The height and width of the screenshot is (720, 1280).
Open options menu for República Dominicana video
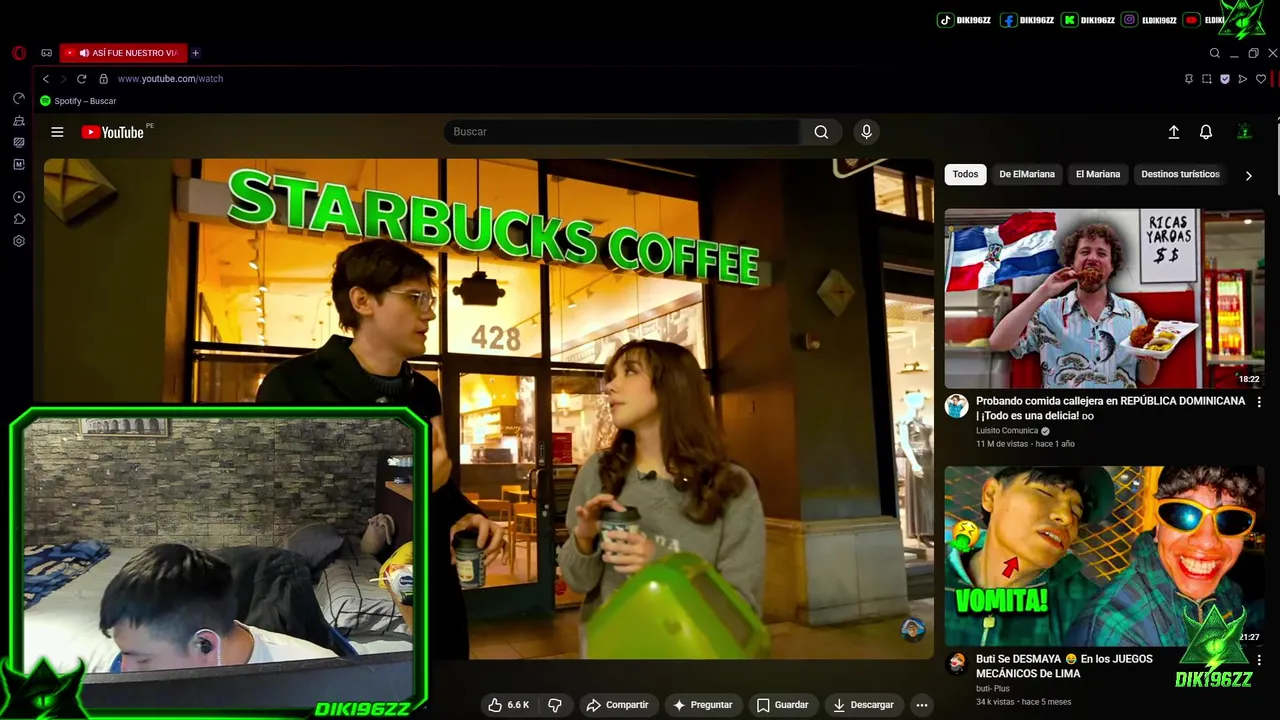pyautogui.click(x=1259, y=402)
